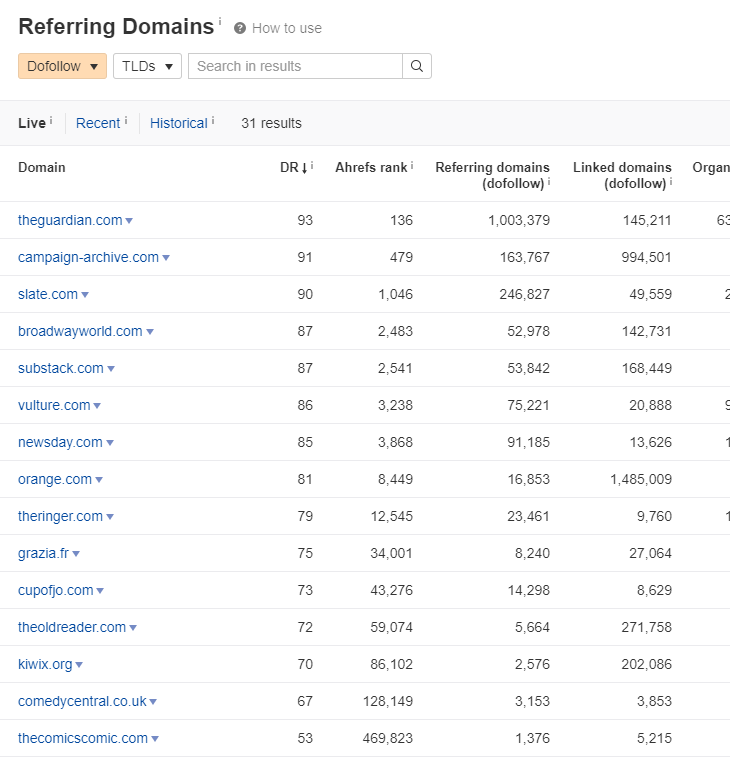Click info icon beside Historical tab
730x760 pixels.
point(213,120)
